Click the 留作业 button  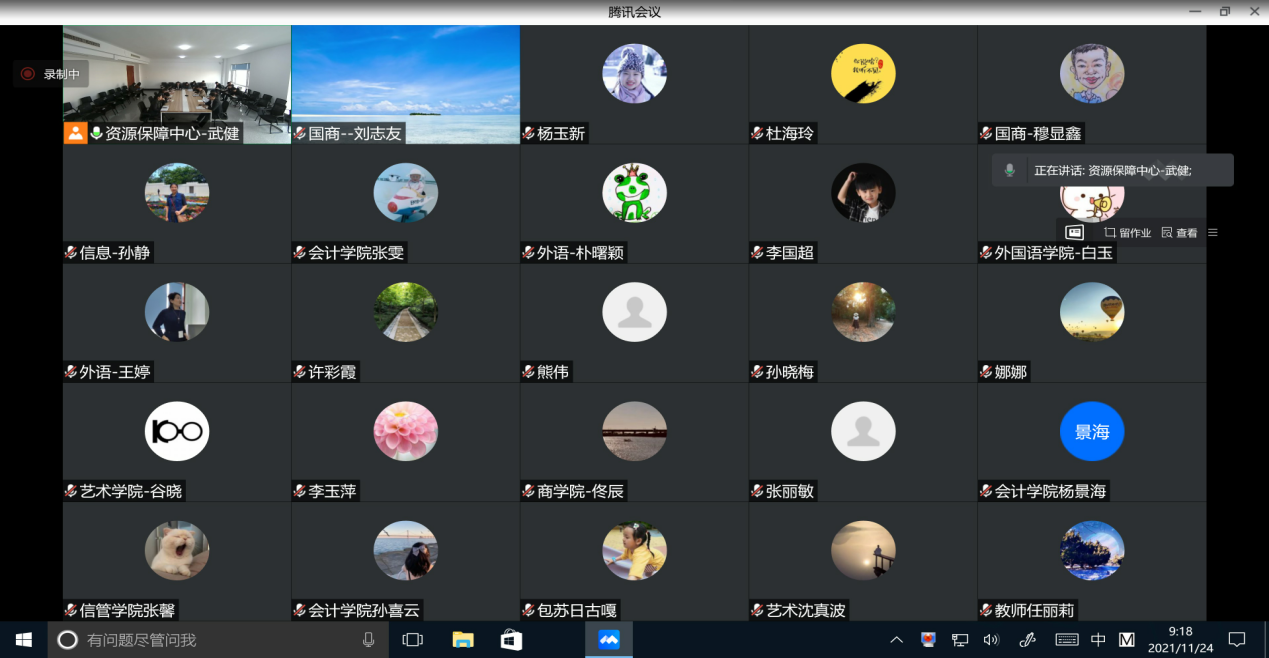pos(1127,233)
